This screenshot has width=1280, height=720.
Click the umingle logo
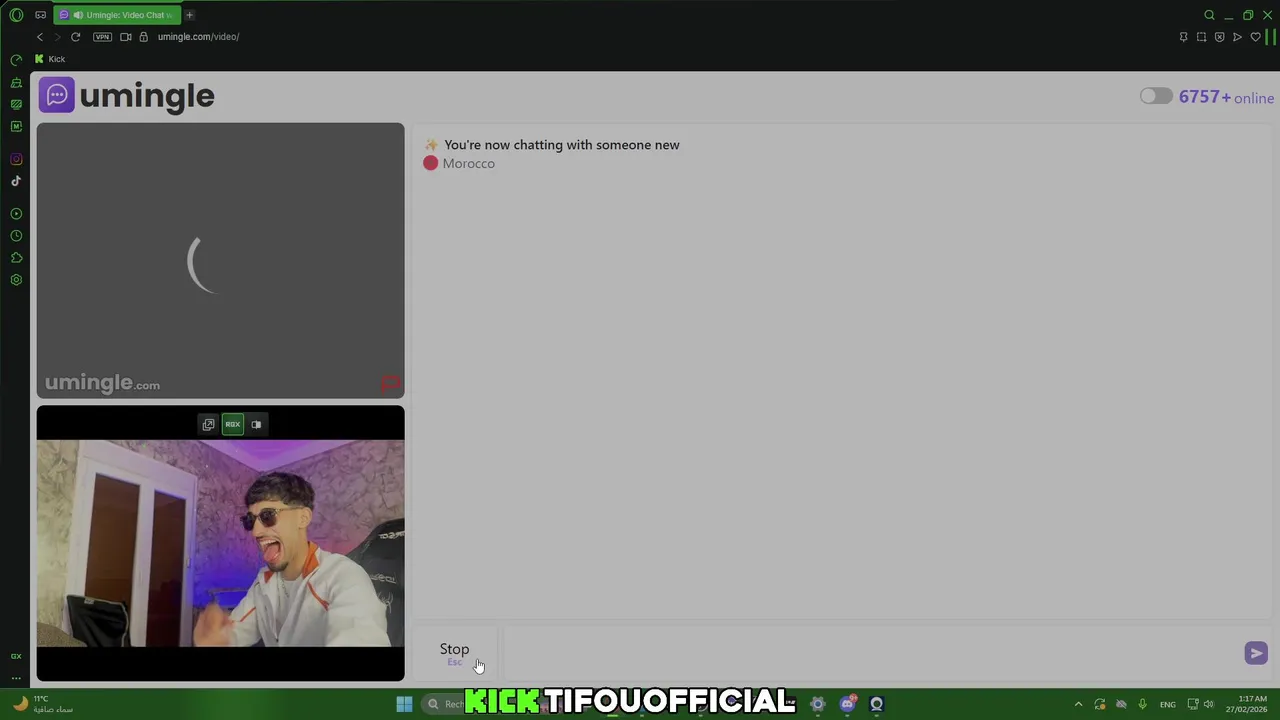pos(127,96)
